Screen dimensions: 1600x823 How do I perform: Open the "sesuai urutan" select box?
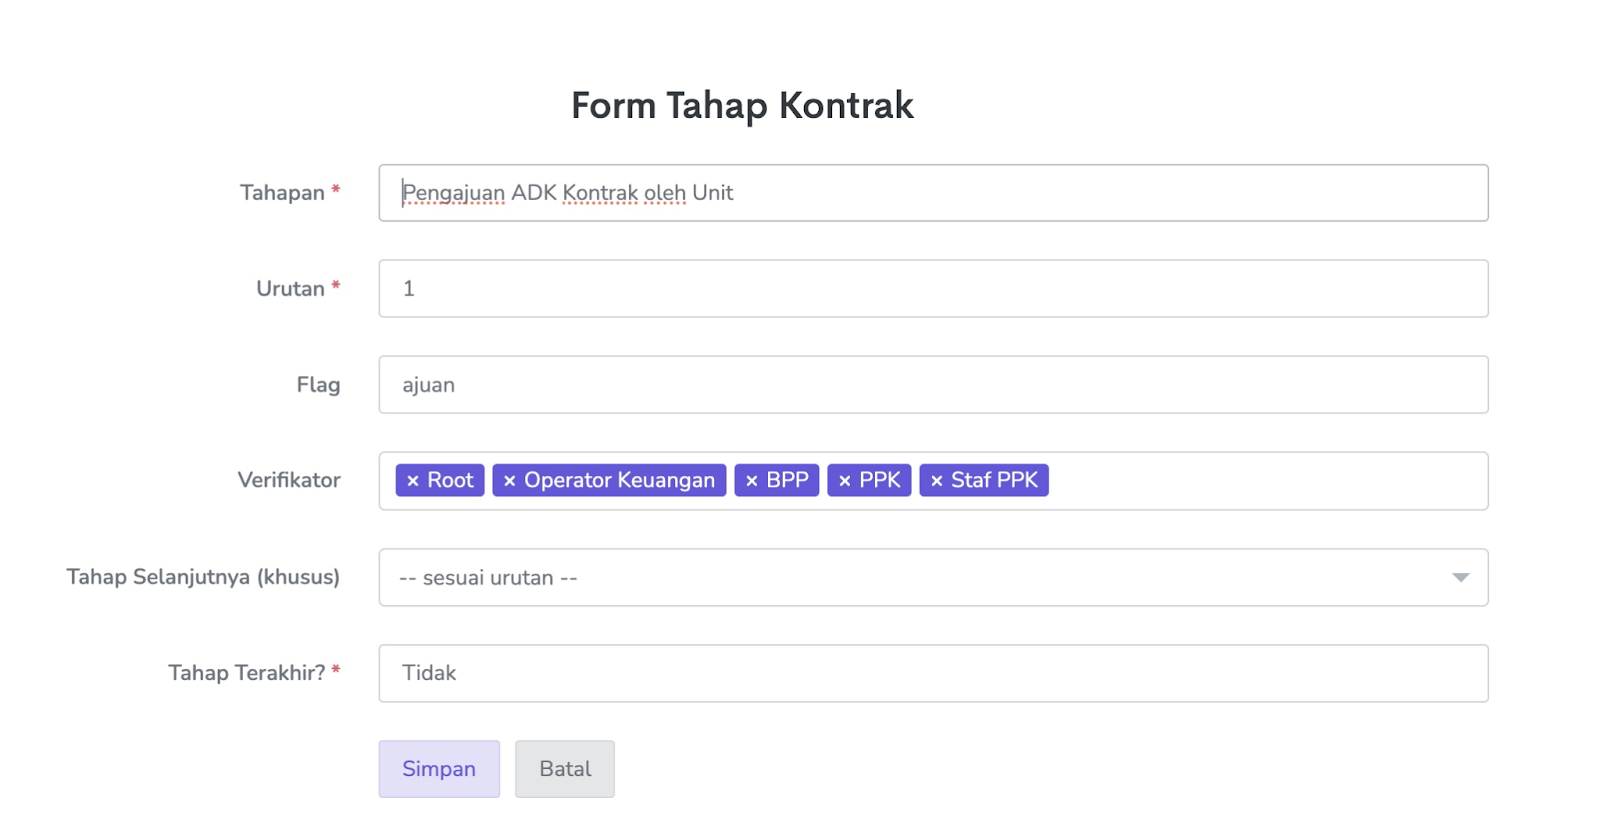pos(900,578)
